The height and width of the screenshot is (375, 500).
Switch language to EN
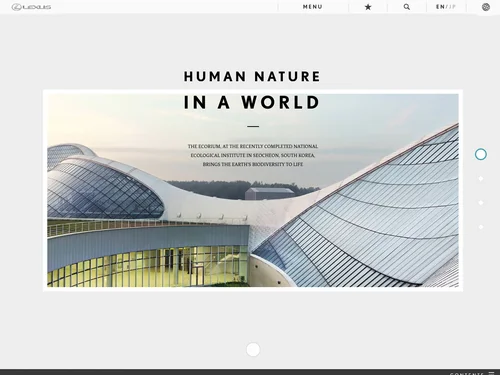(x=440, y=7)
